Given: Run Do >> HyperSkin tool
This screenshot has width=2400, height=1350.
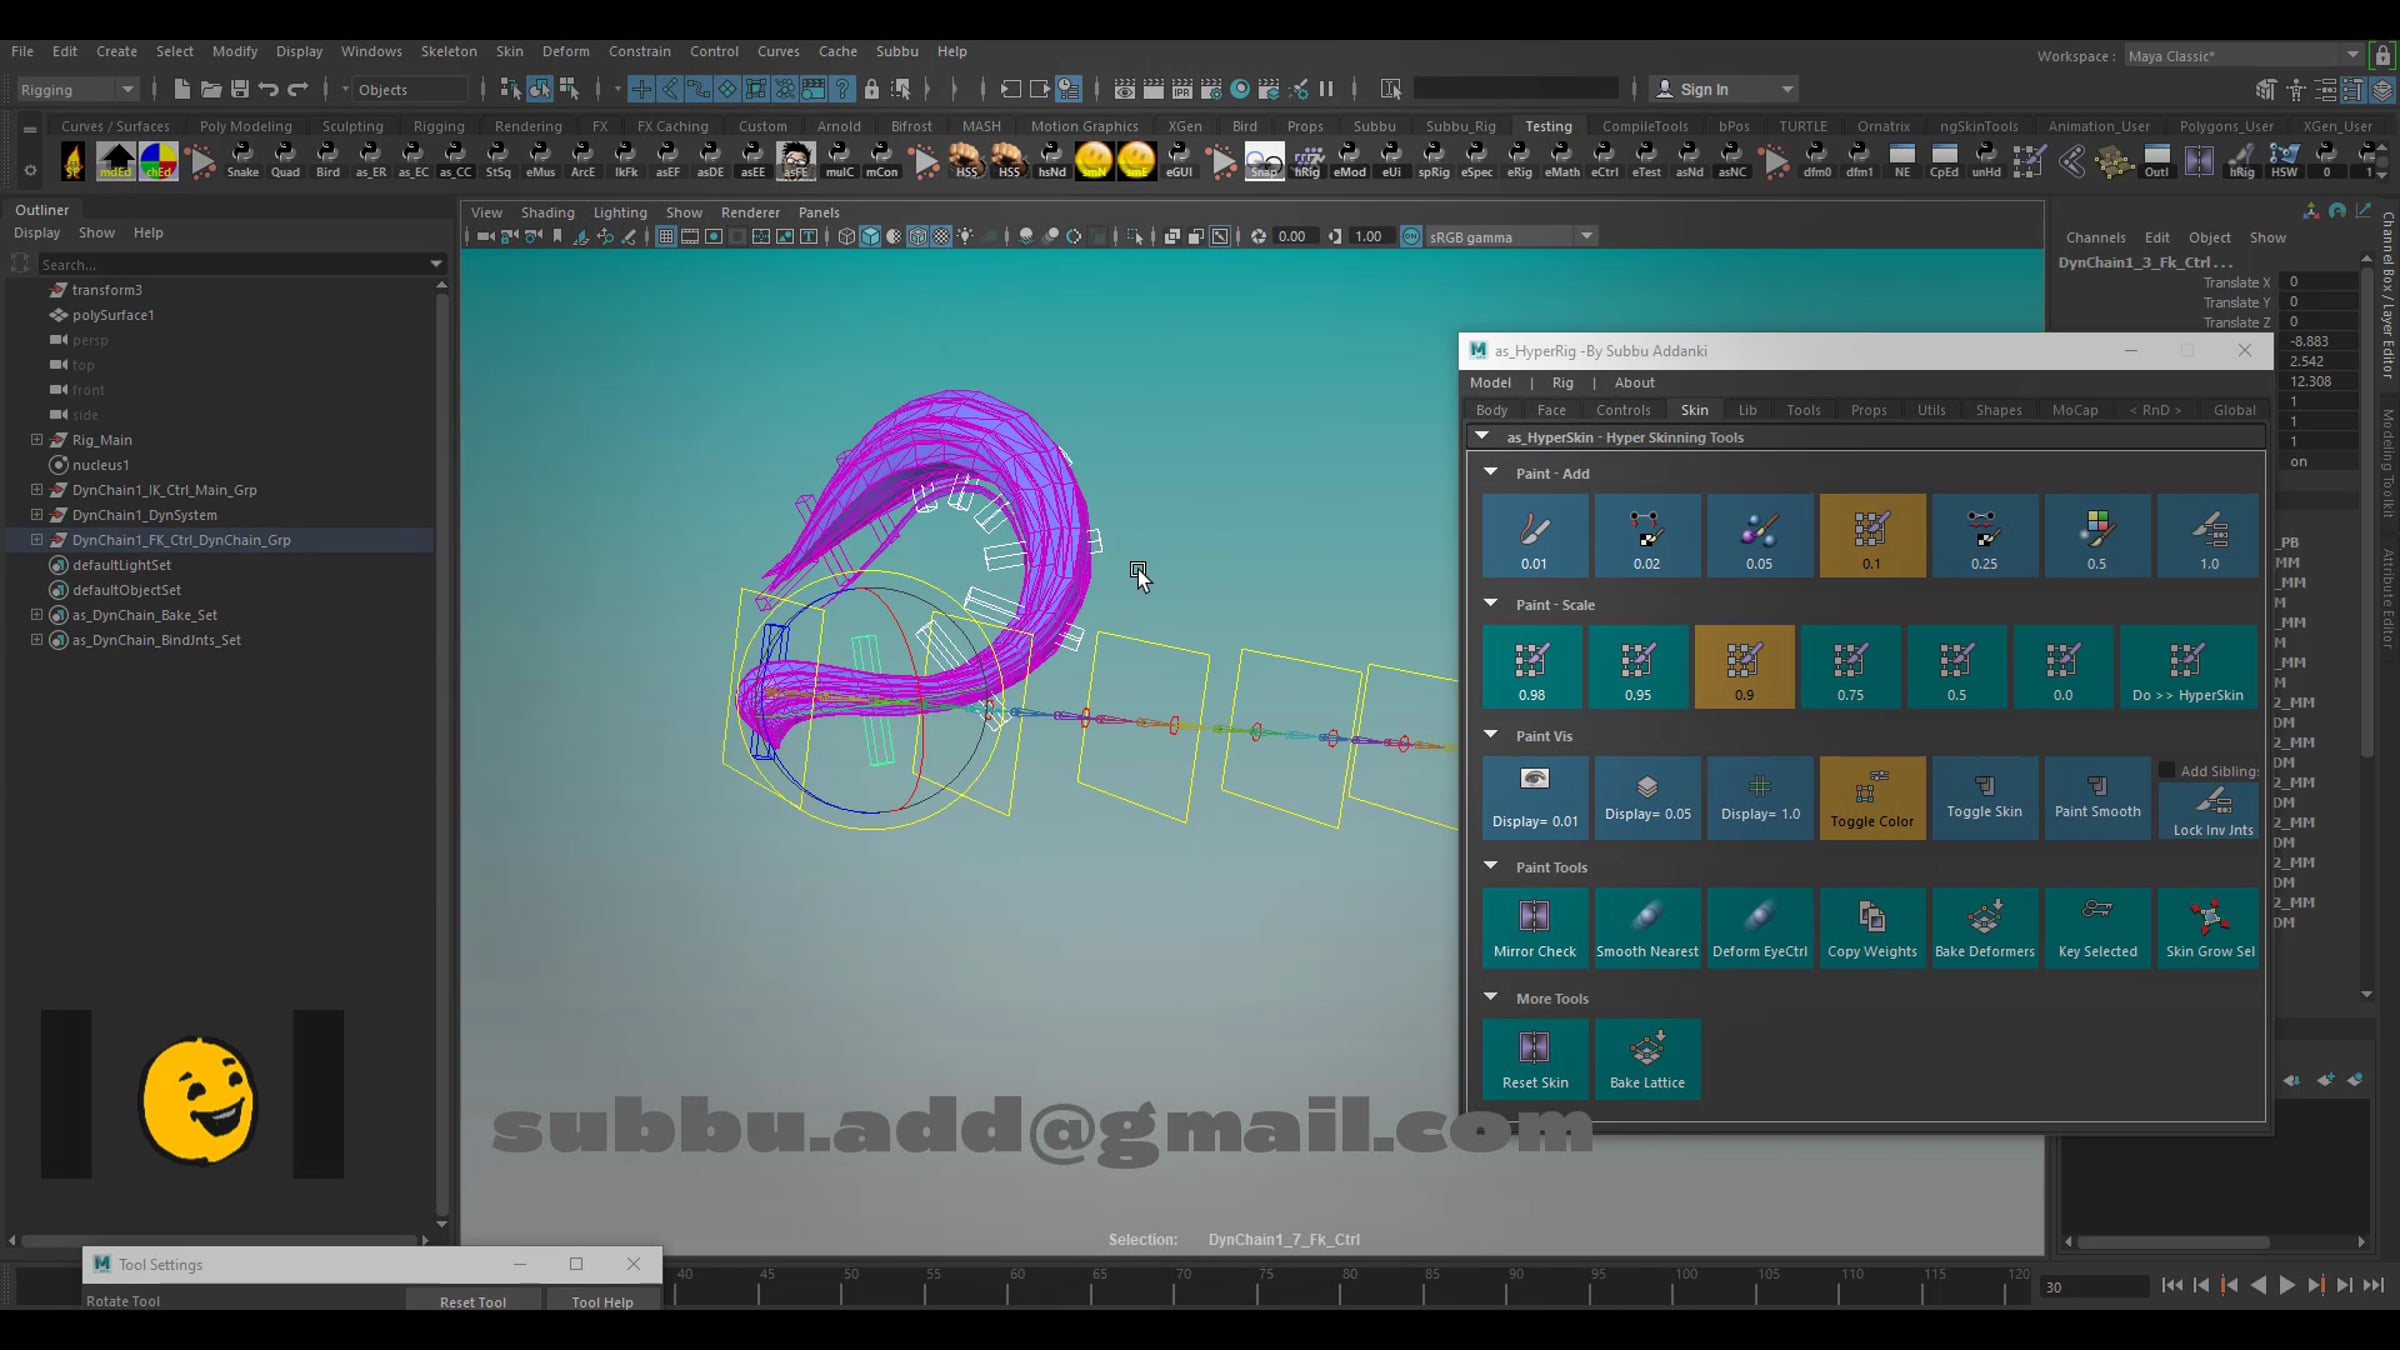Looking at the screenshot, I should [x=2188, y=667].
